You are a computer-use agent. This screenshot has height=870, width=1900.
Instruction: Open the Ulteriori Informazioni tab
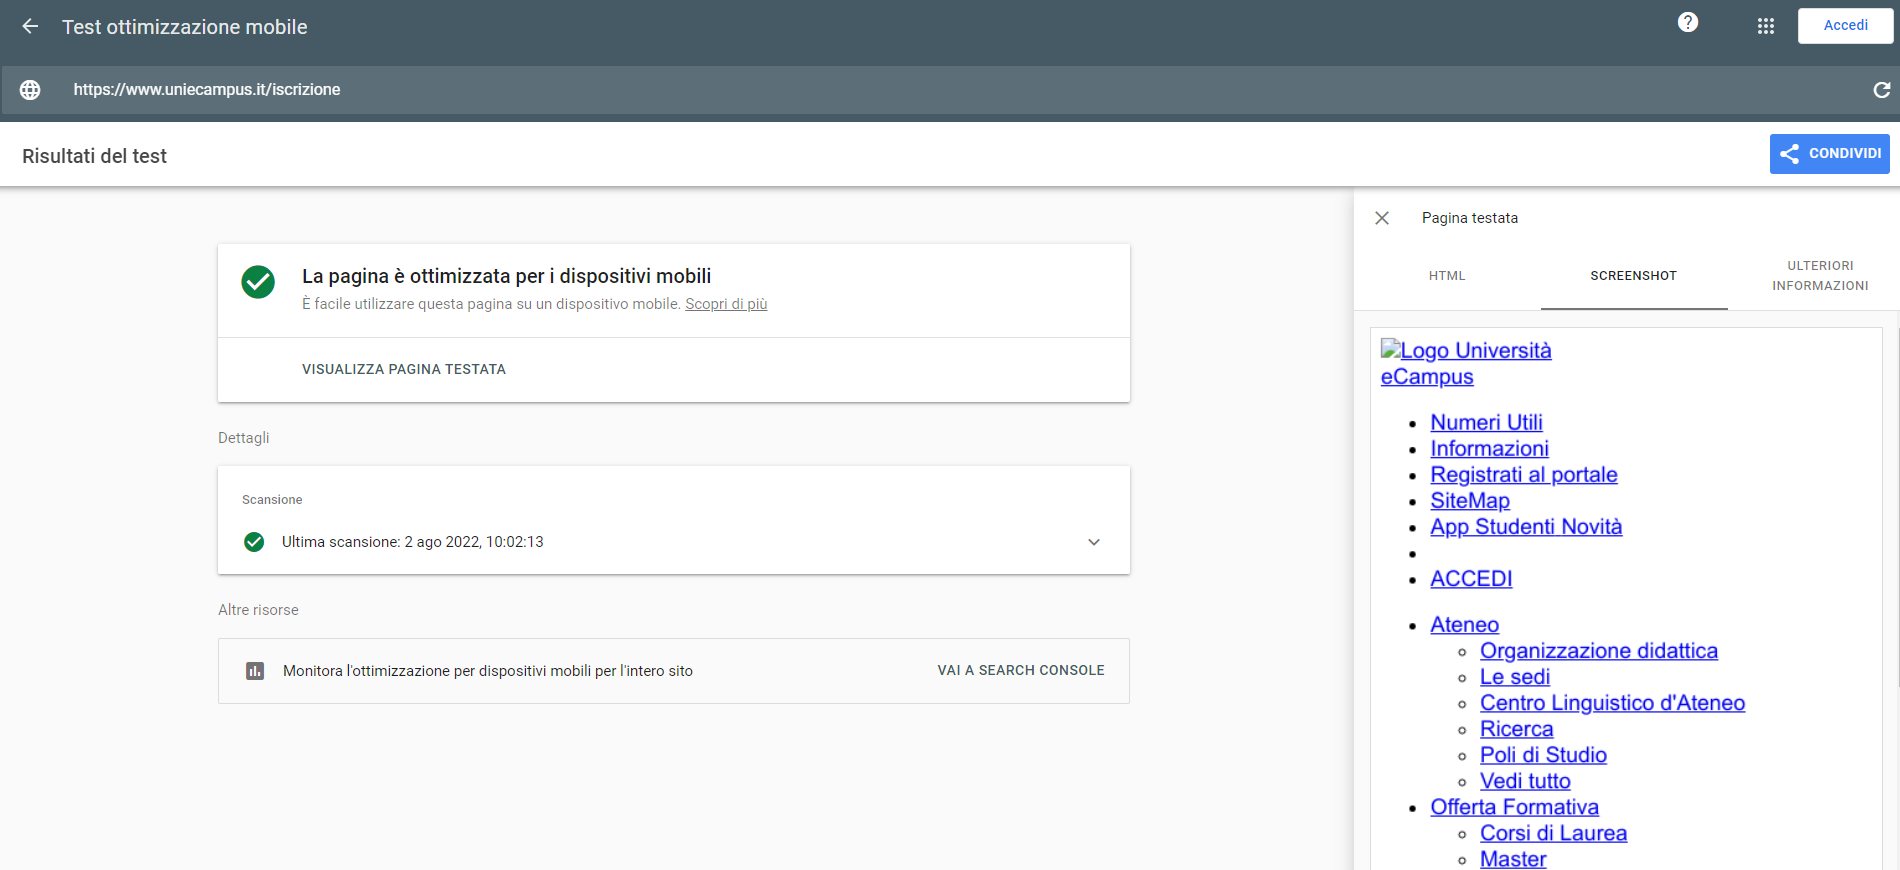1819,276
